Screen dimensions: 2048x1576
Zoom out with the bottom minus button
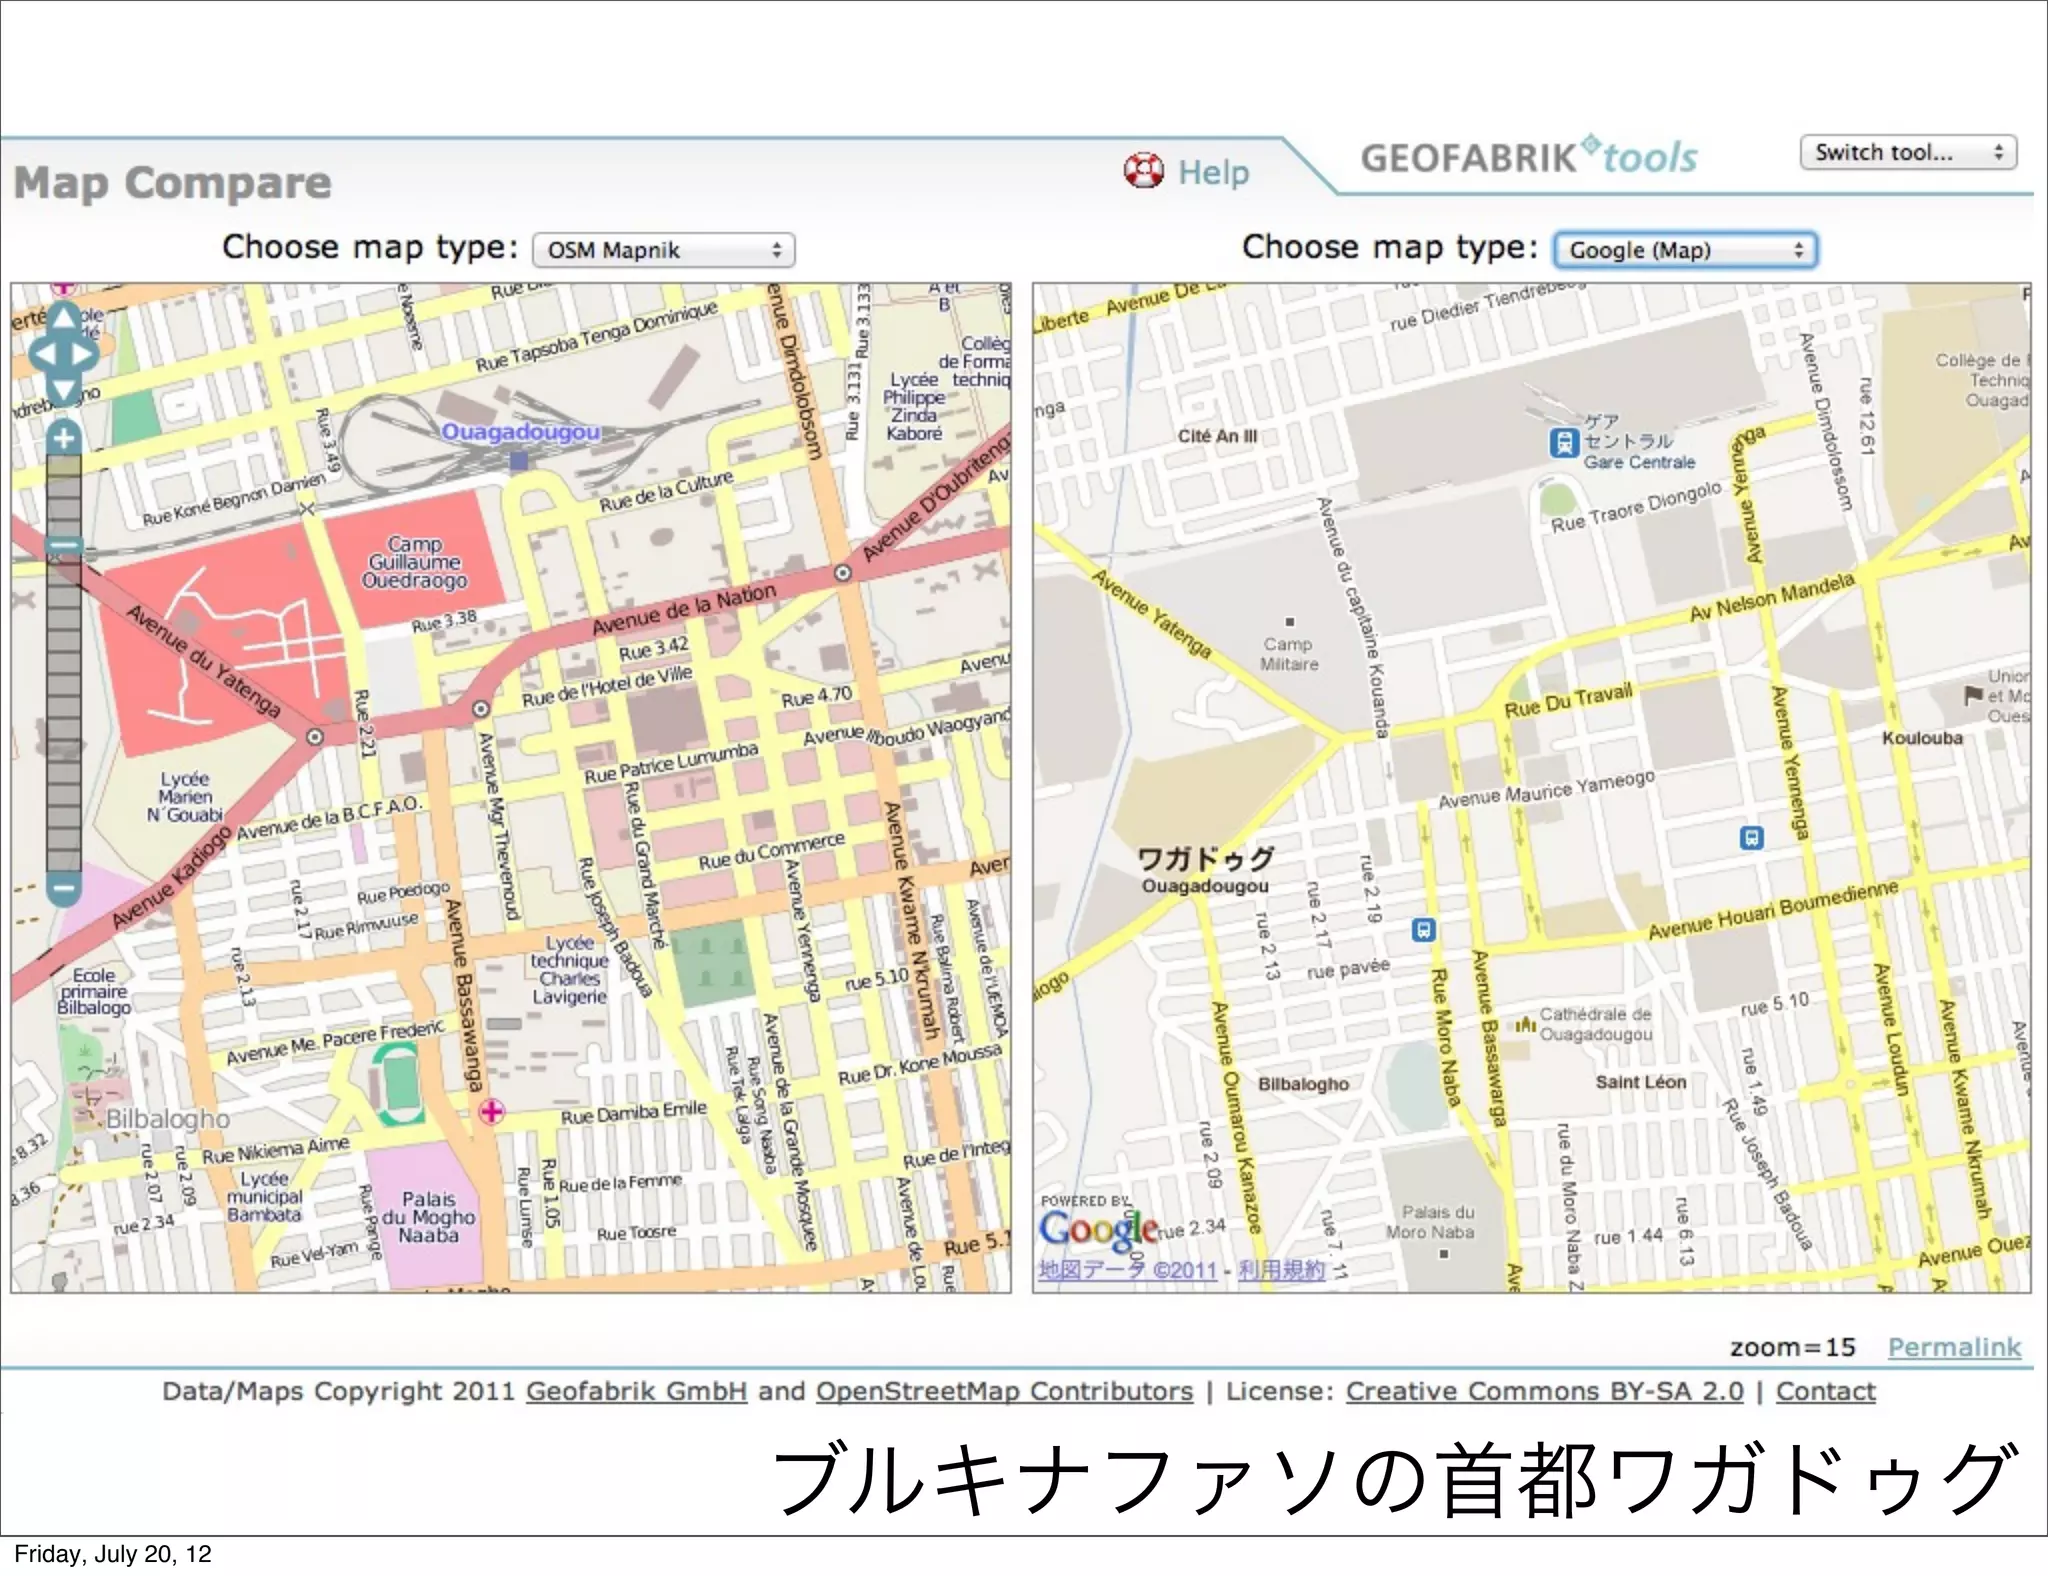click(64, 887)
